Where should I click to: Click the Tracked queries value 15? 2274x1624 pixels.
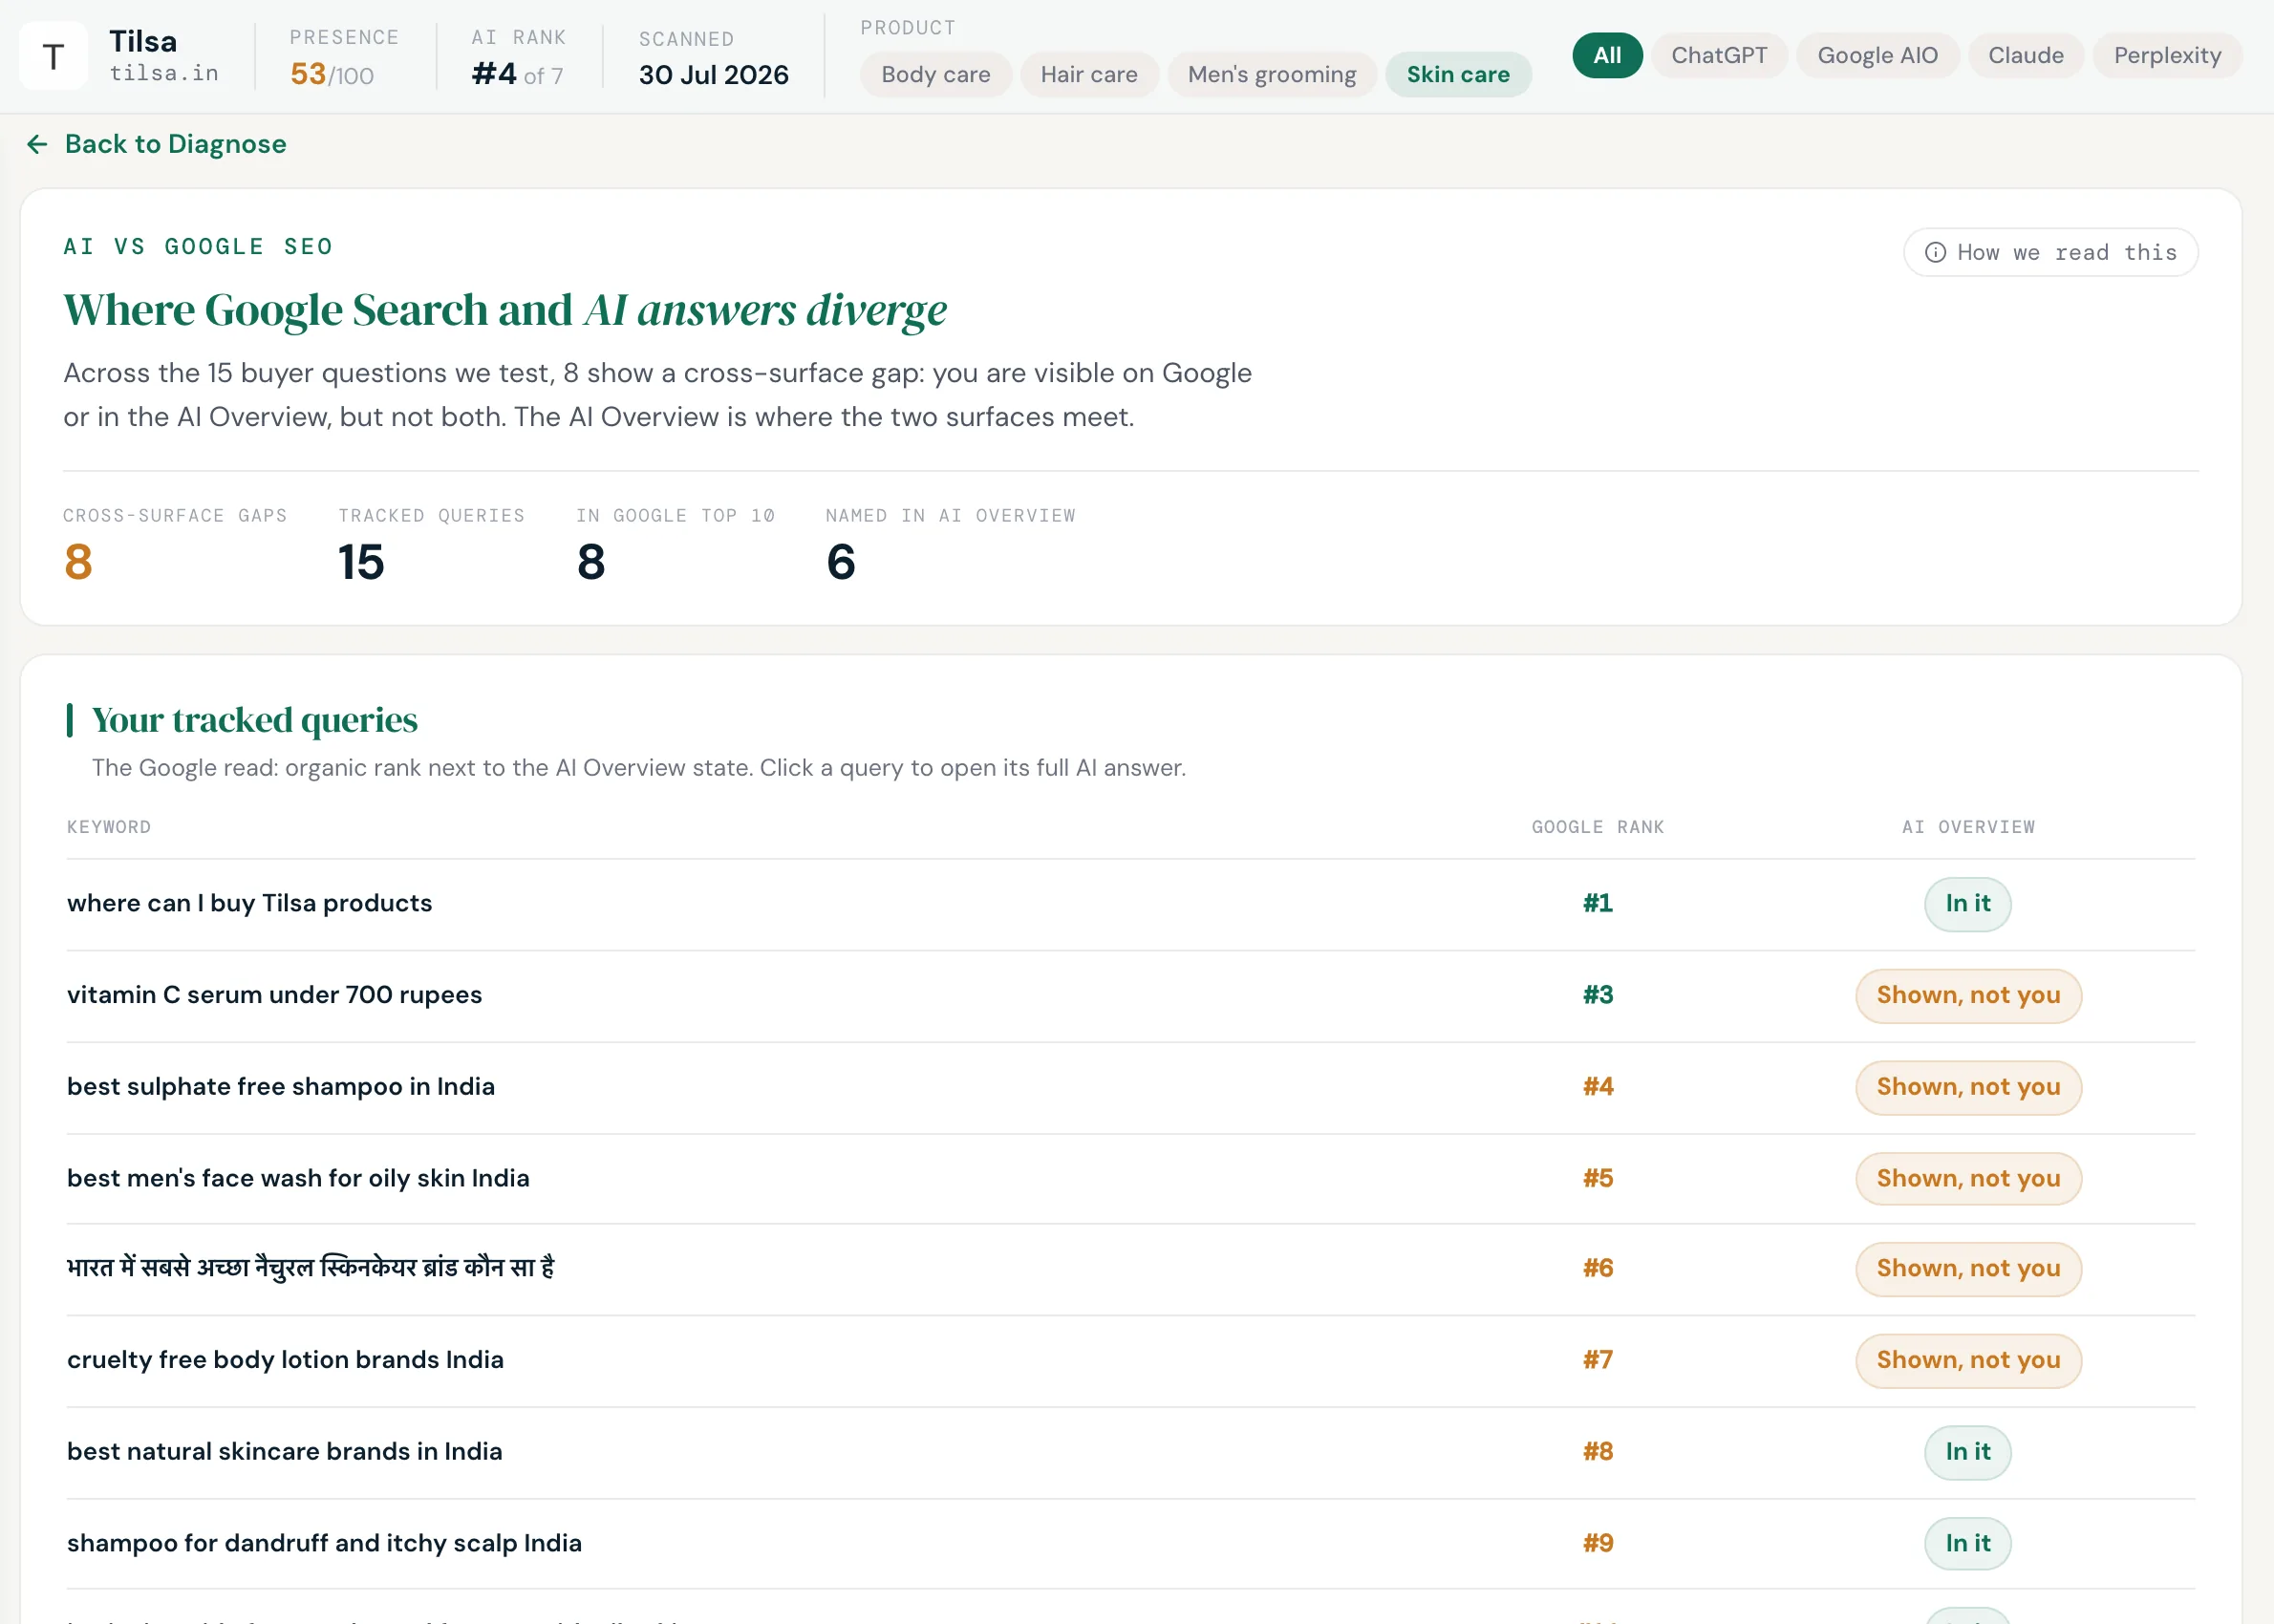pos(361,563)
